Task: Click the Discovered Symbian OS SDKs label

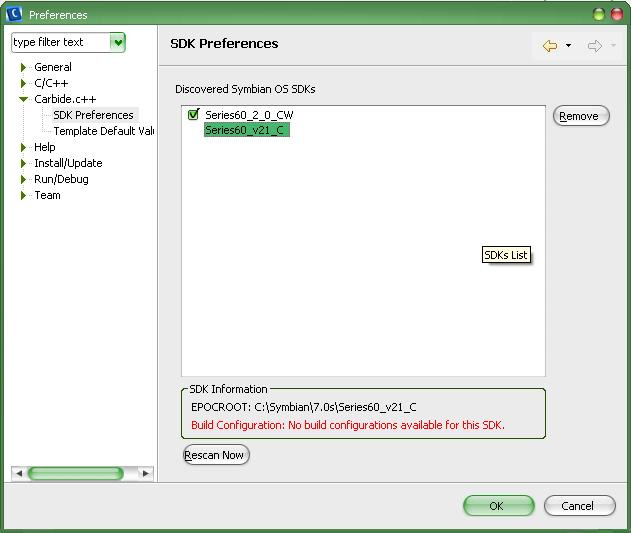Action: coord(245,89)
